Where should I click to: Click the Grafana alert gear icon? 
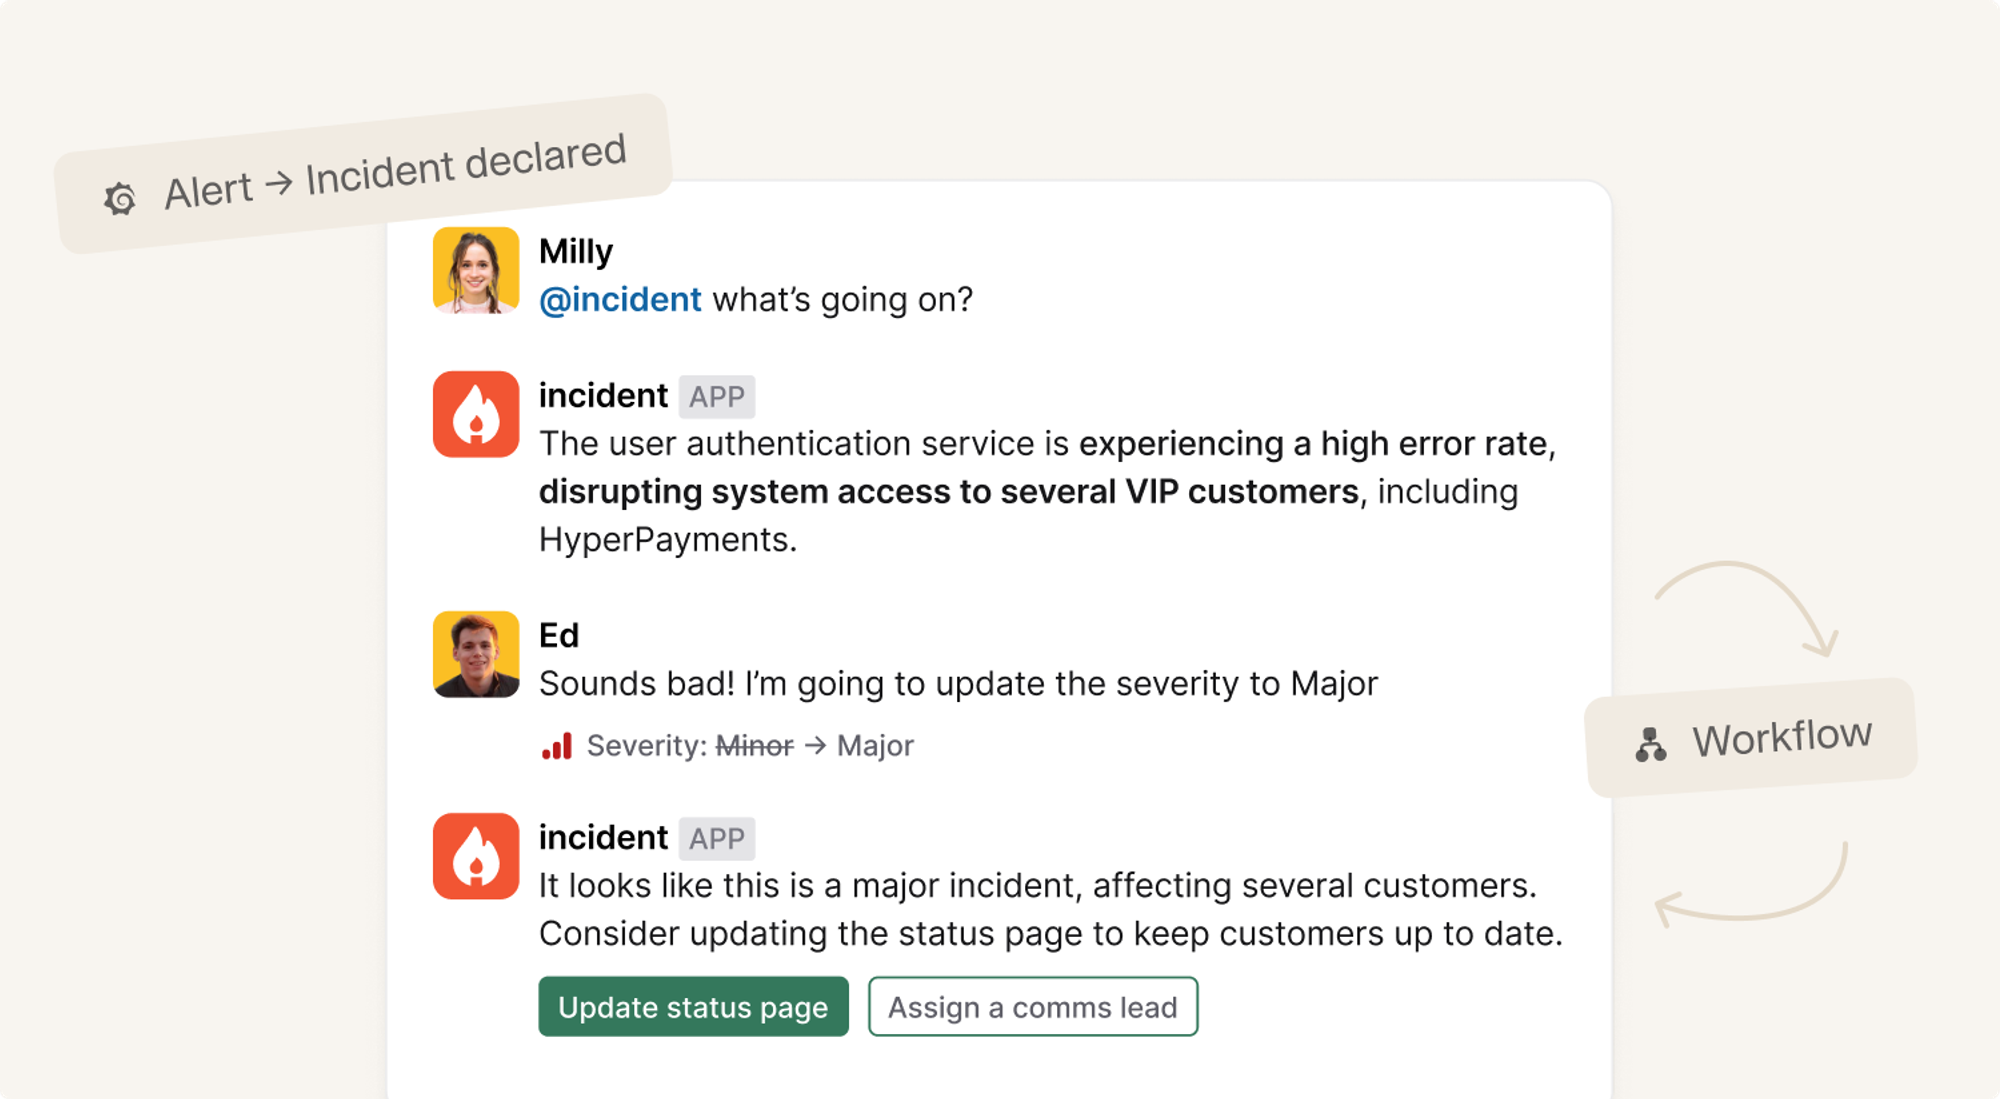pyautogui.click(x=120, y=199)
